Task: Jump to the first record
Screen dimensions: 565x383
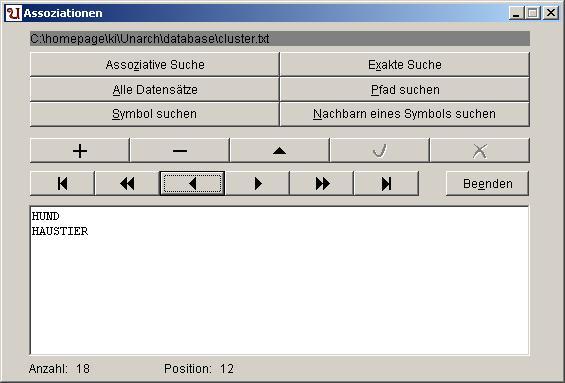Action: point(62,184)
